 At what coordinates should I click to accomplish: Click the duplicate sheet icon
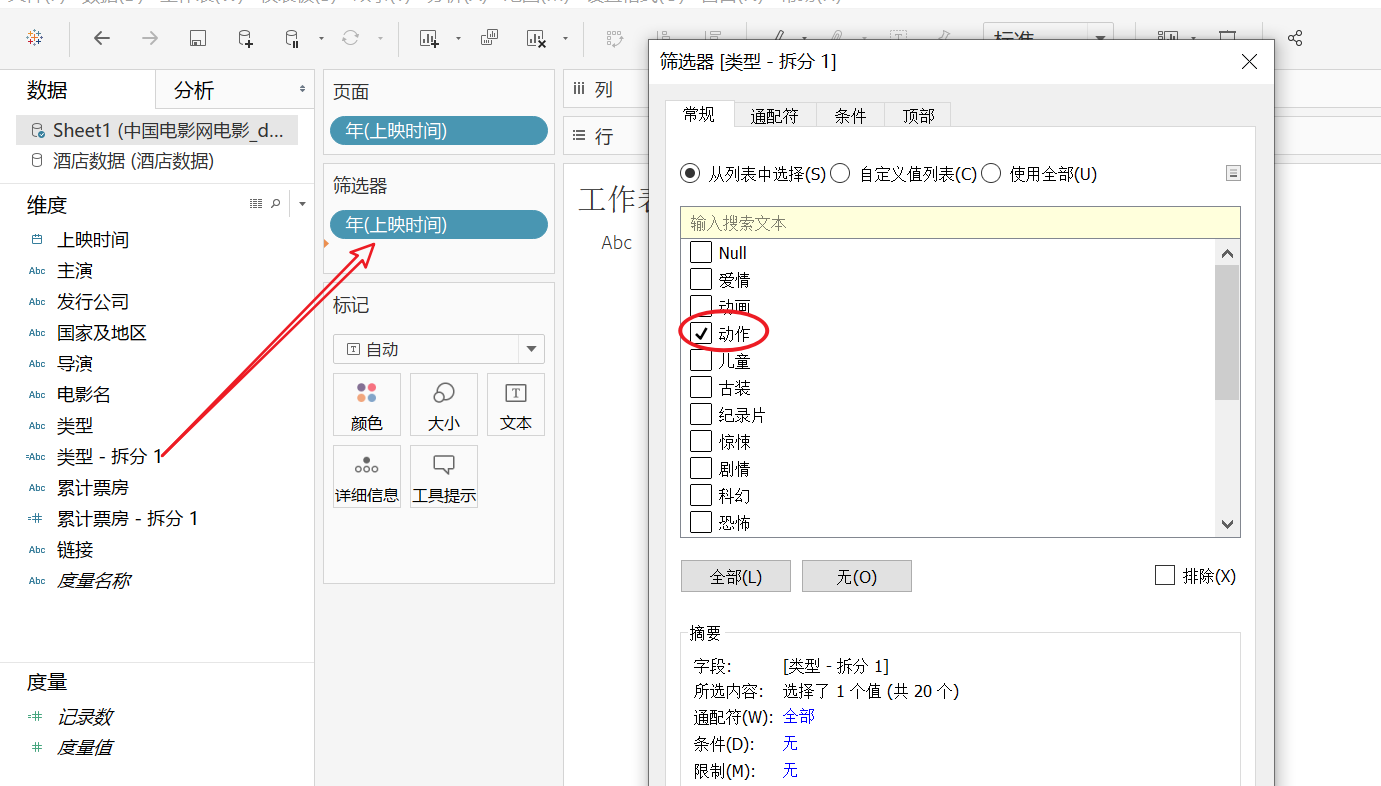[x=489, y=38]
